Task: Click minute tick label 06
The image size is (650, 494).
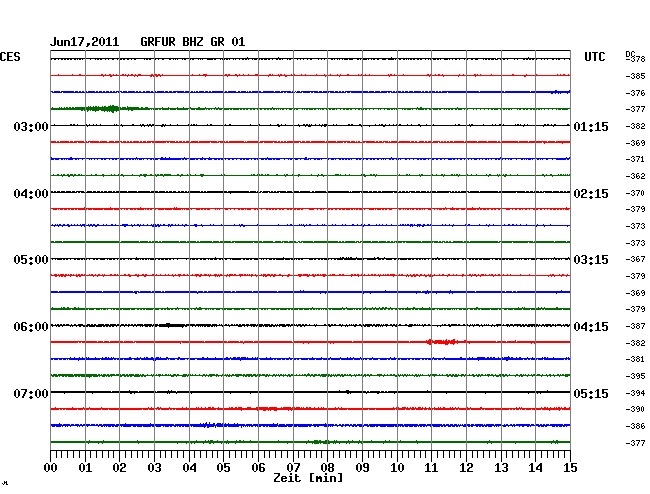Action: pos(258,467)
